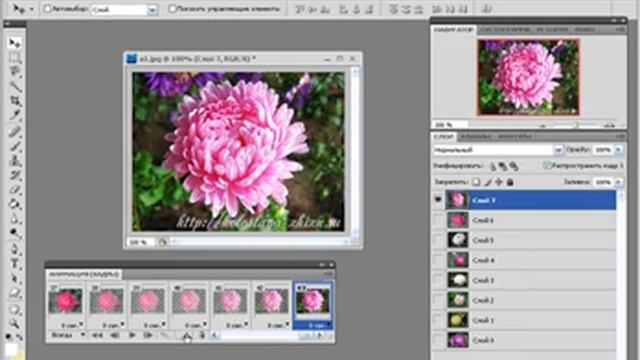Toggle lock layer position
This screenshot has height=360, width=640.
(x=499, y=182)
